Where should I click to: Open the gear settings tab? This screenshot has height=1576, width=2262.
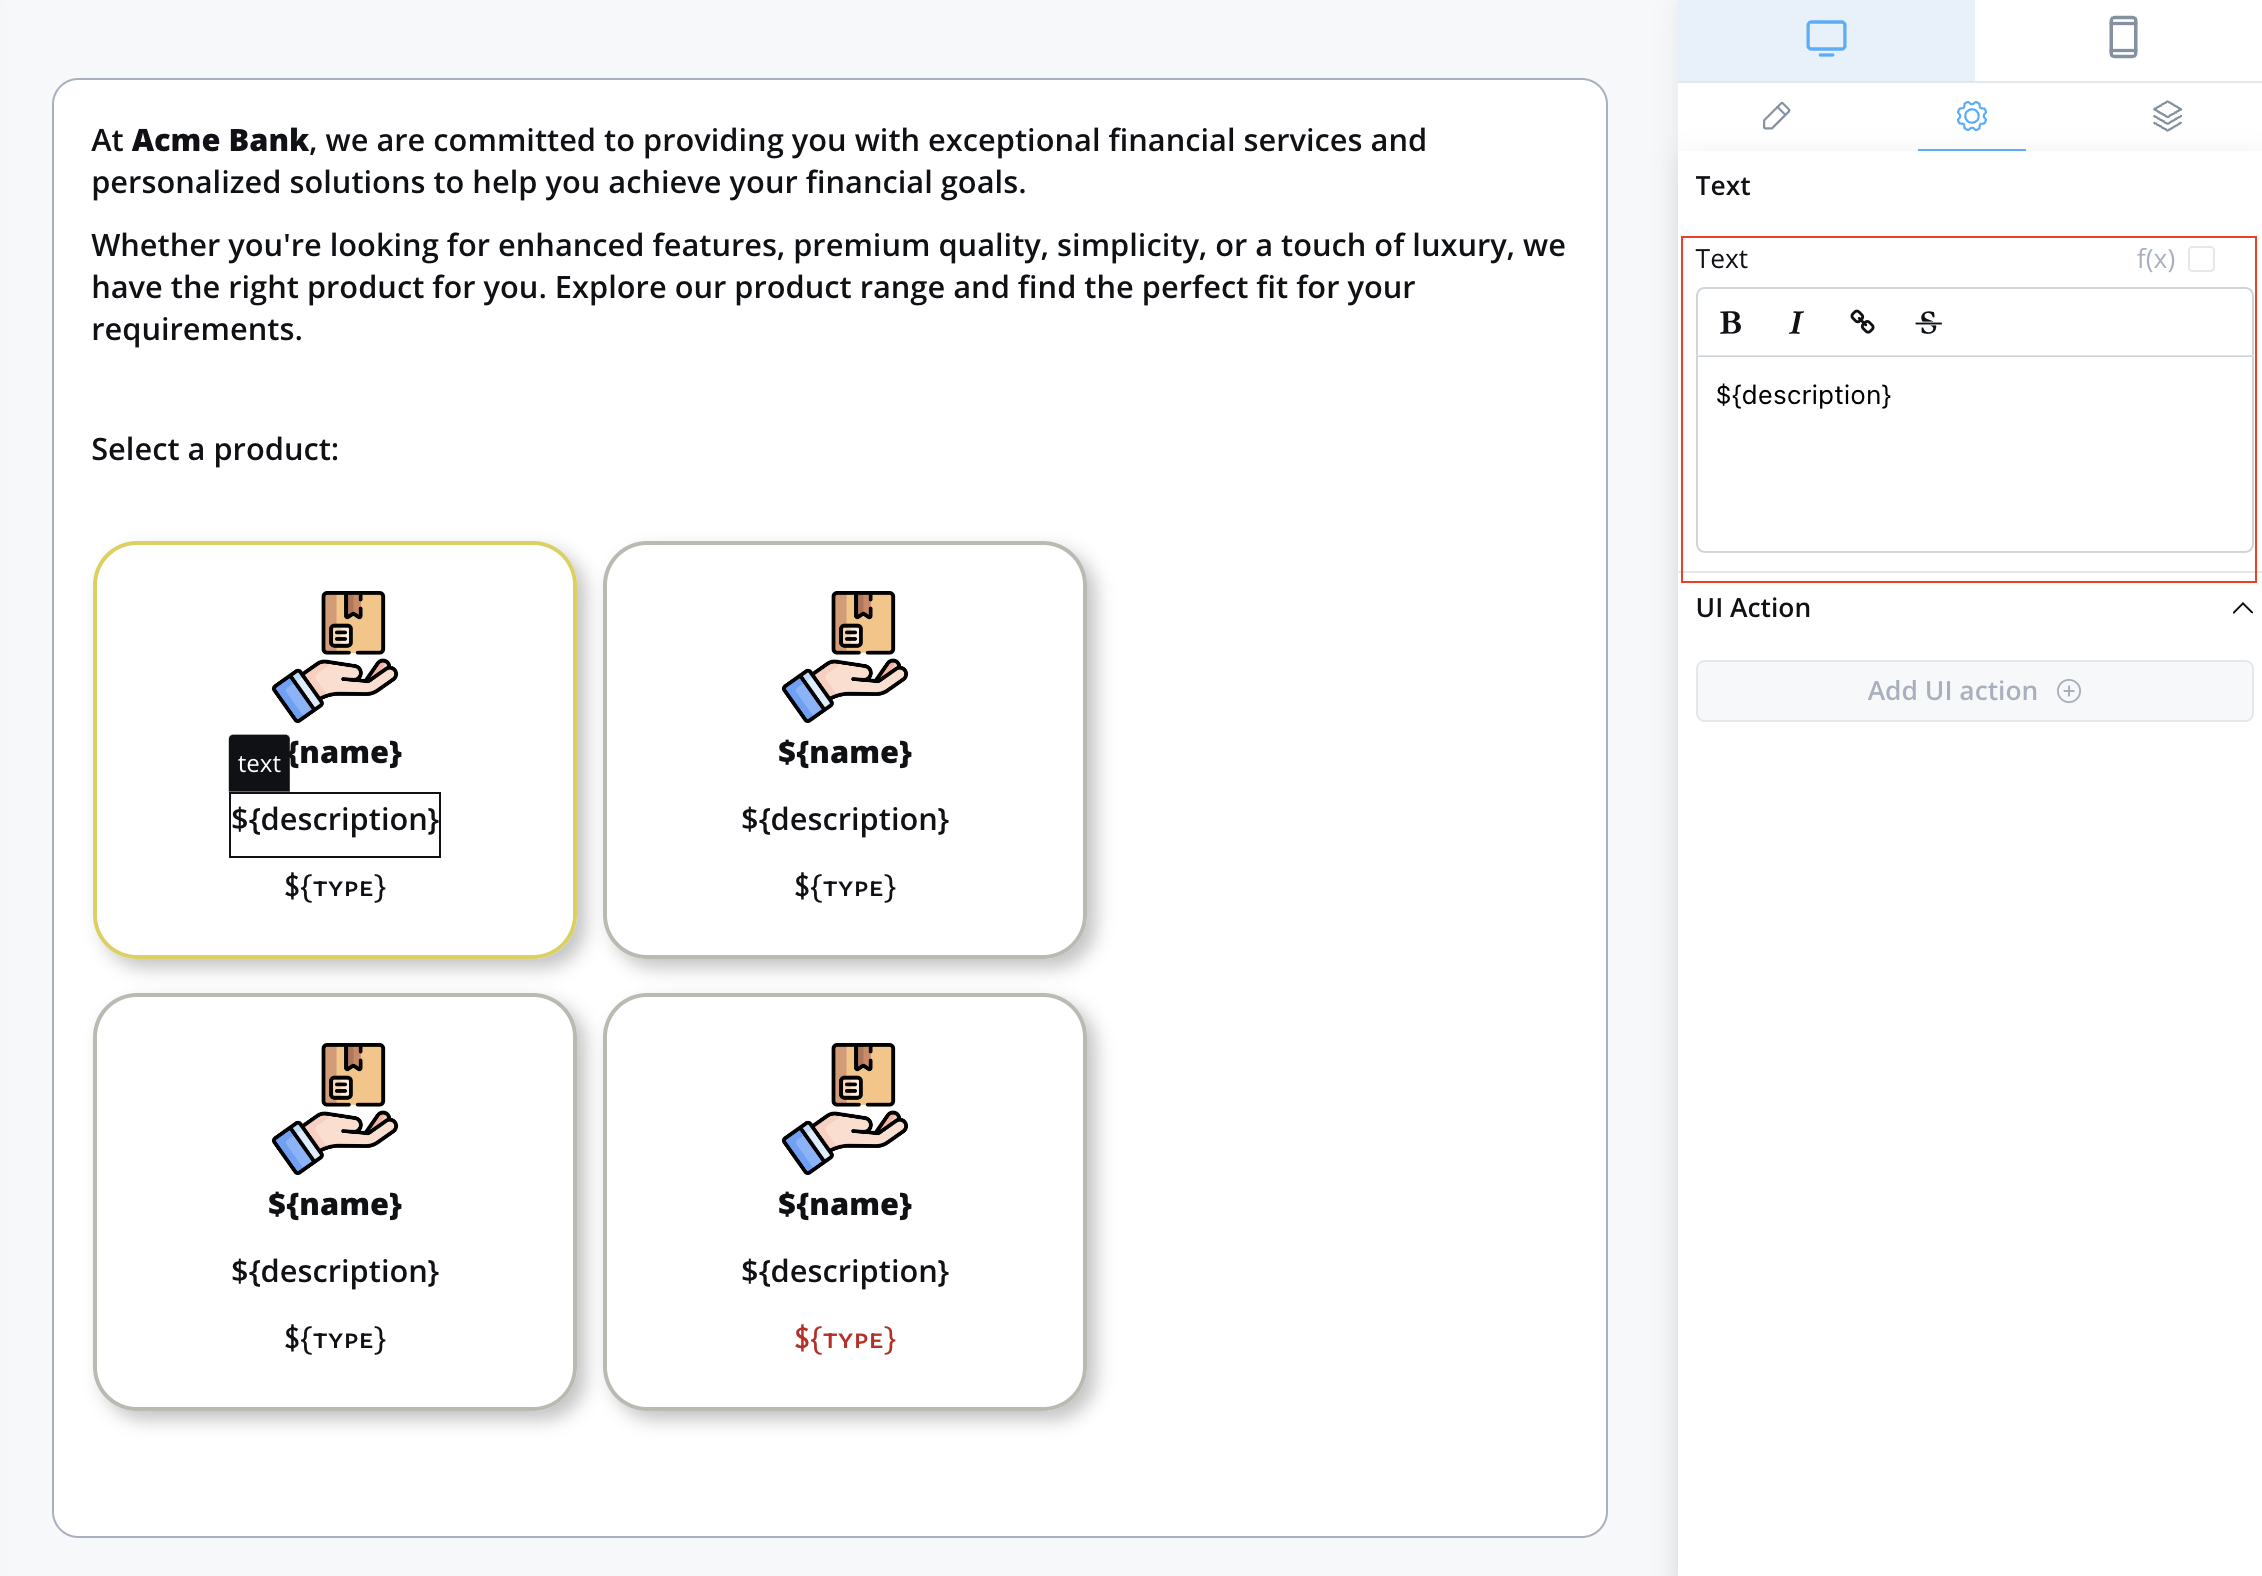pyautogui.click(x=1971, y=116)
